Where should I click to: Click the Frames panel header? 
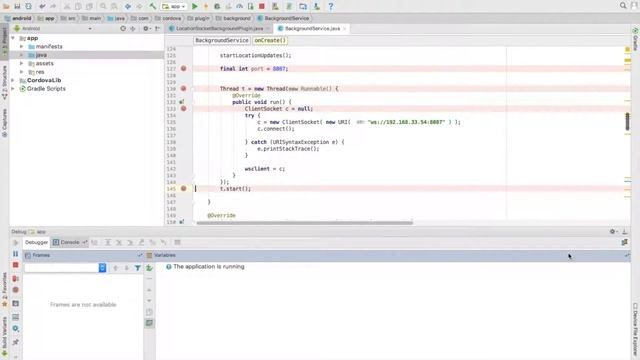83,255
